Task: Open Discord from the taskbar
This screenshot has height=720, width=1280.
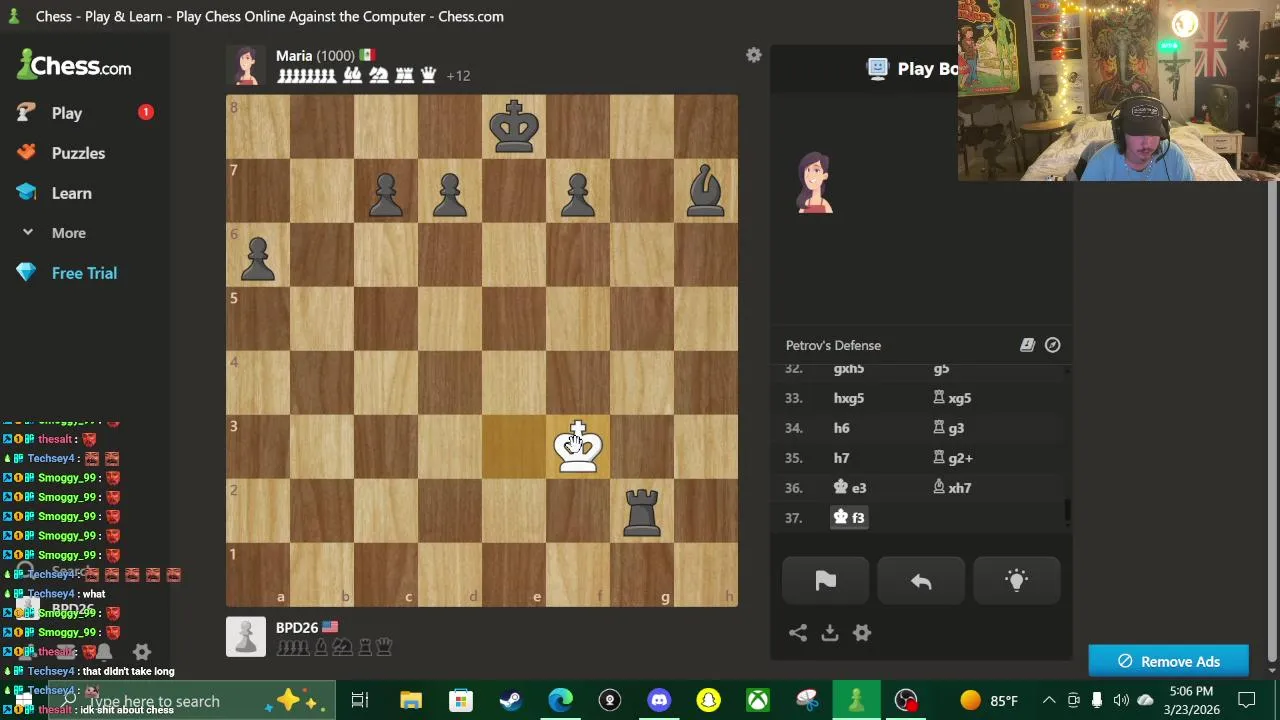Action: [x=659, y=701]
